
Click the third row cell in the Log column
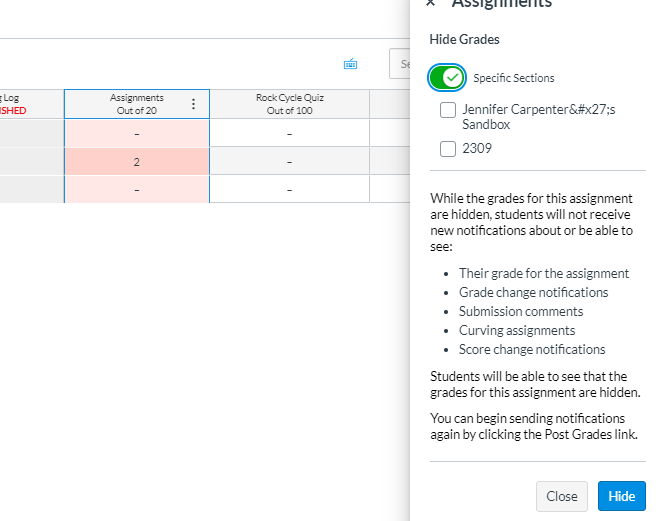pos(30,189)
